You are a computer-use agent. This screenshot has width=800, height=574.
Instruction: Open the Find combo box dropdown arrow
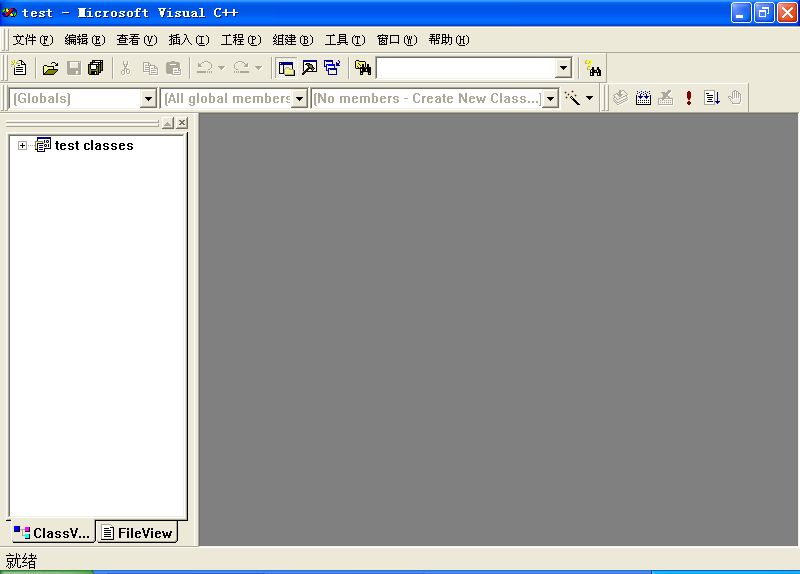(x=563, y=68)
